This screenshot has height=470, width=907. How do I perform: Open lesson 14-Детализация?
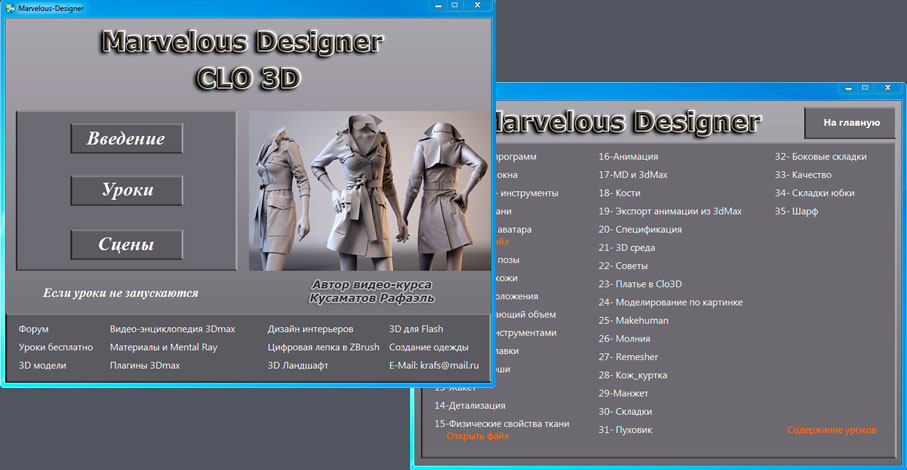[470, 406]
